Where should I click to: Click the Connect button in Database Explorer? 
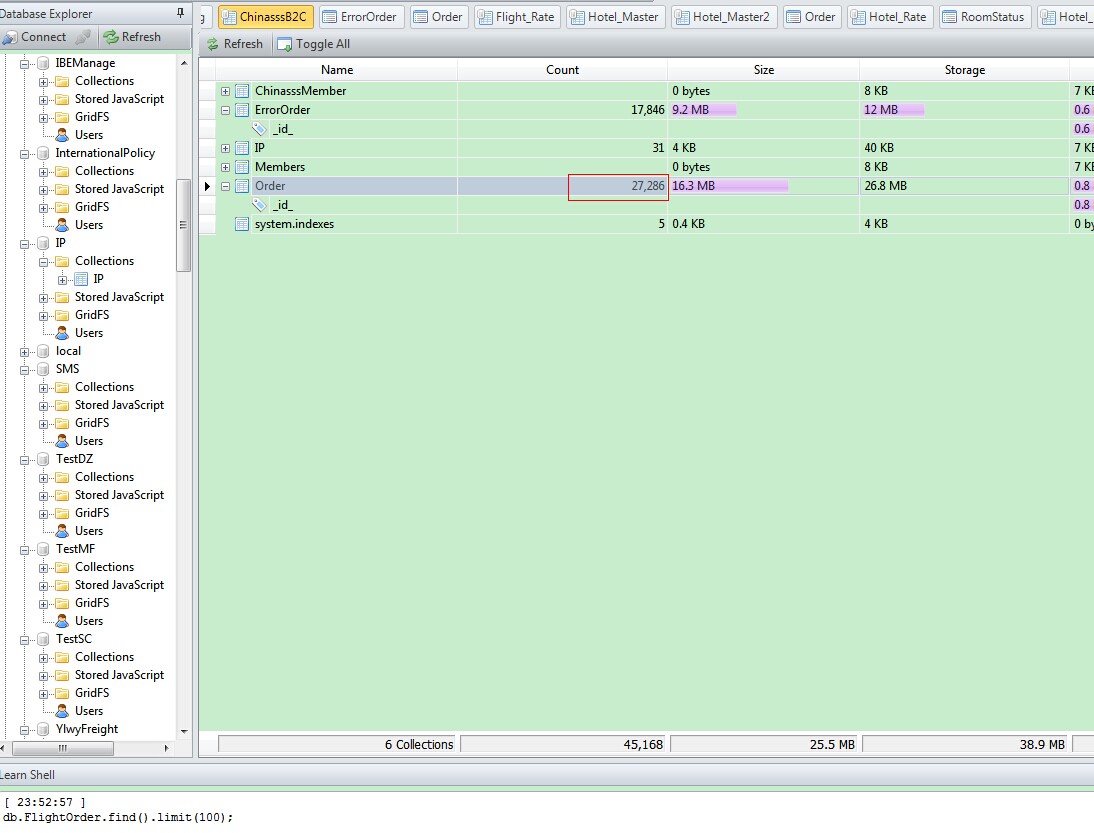tap(34, 37)
